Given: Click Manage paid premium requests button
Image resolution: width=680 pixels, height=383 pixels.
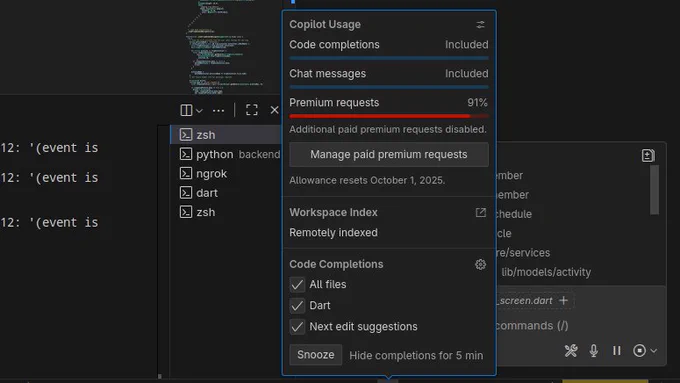Looking at the screenshot, I should [x=389, y=154].
